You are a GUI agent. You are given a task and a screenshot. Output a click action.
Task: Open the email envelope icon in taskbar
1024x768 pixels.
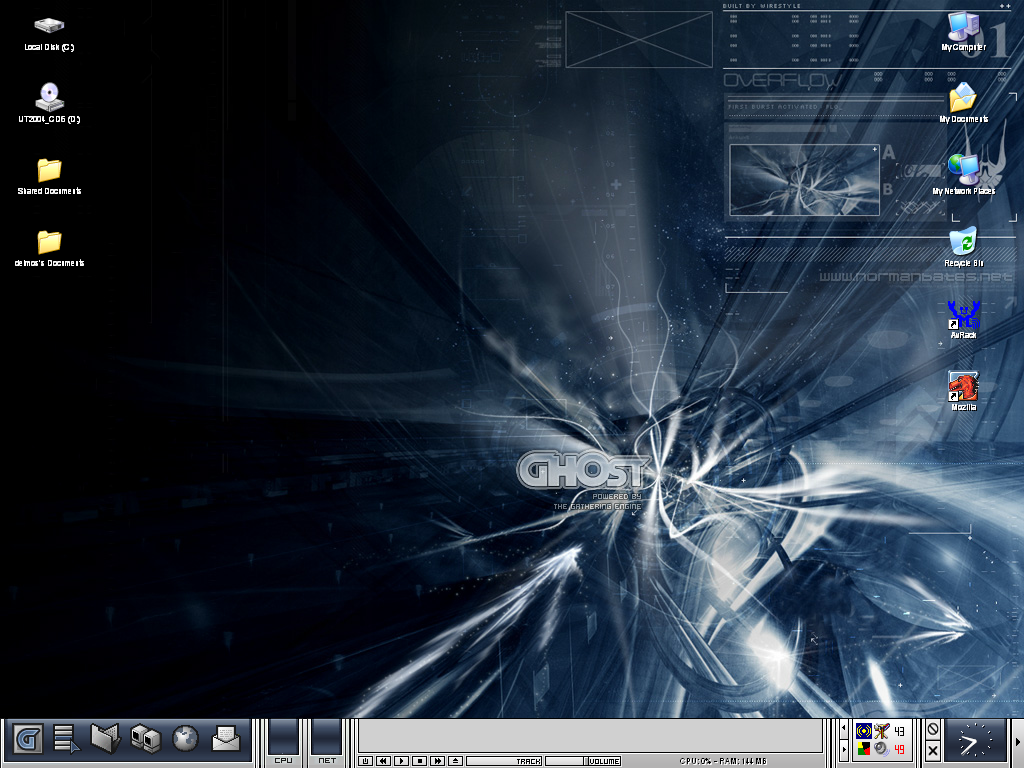pyautogui.click(x=226, y=740)
